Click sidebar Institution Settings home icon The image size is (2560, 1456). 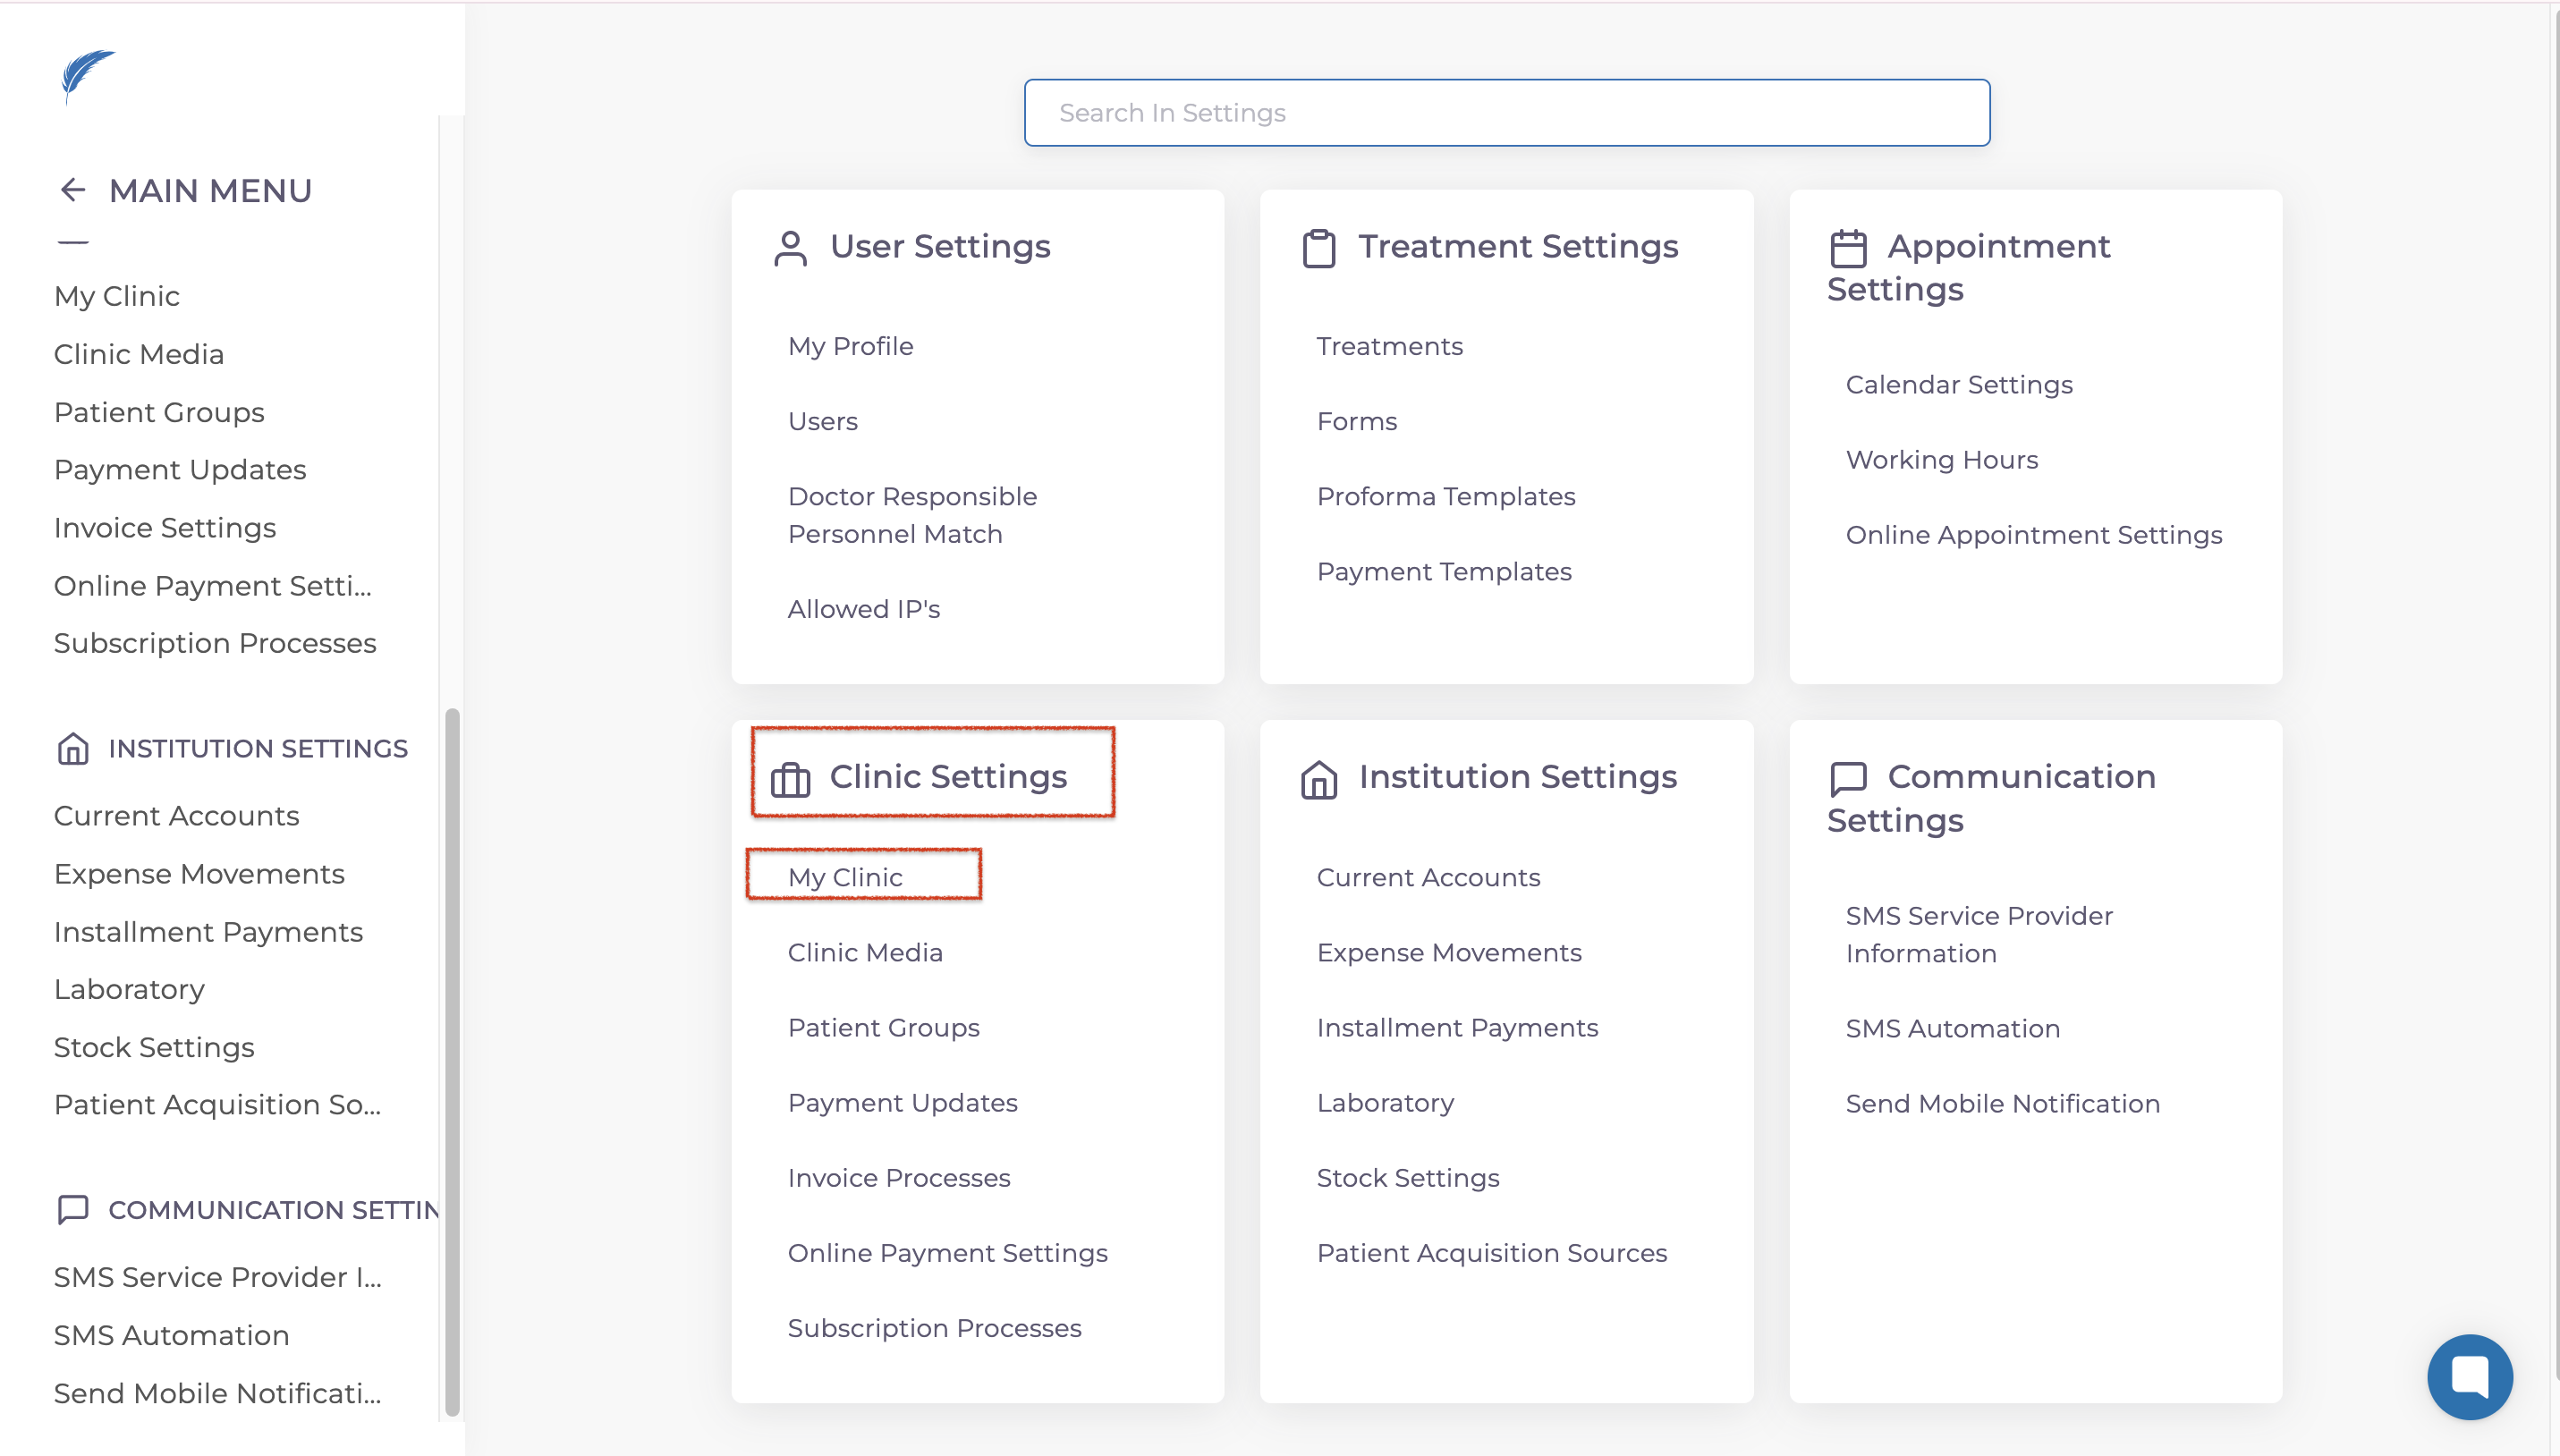73,748
